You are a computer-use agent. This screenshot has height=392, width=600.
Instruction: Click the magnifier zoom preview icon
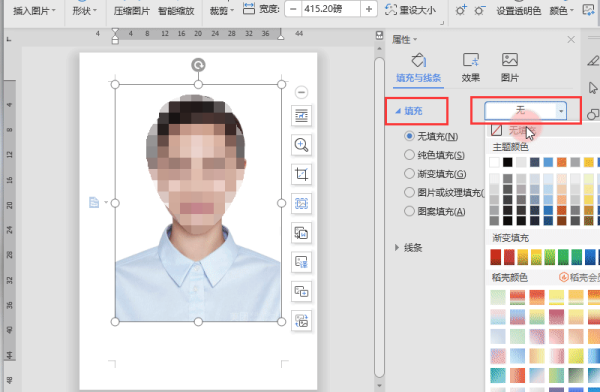click(x=302, y=145)
